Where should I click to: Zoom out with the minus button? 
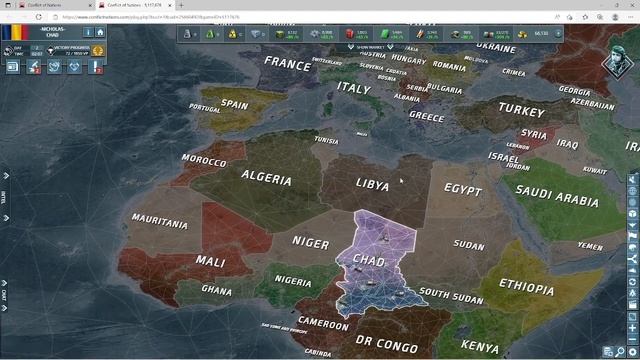coord(632,339)
